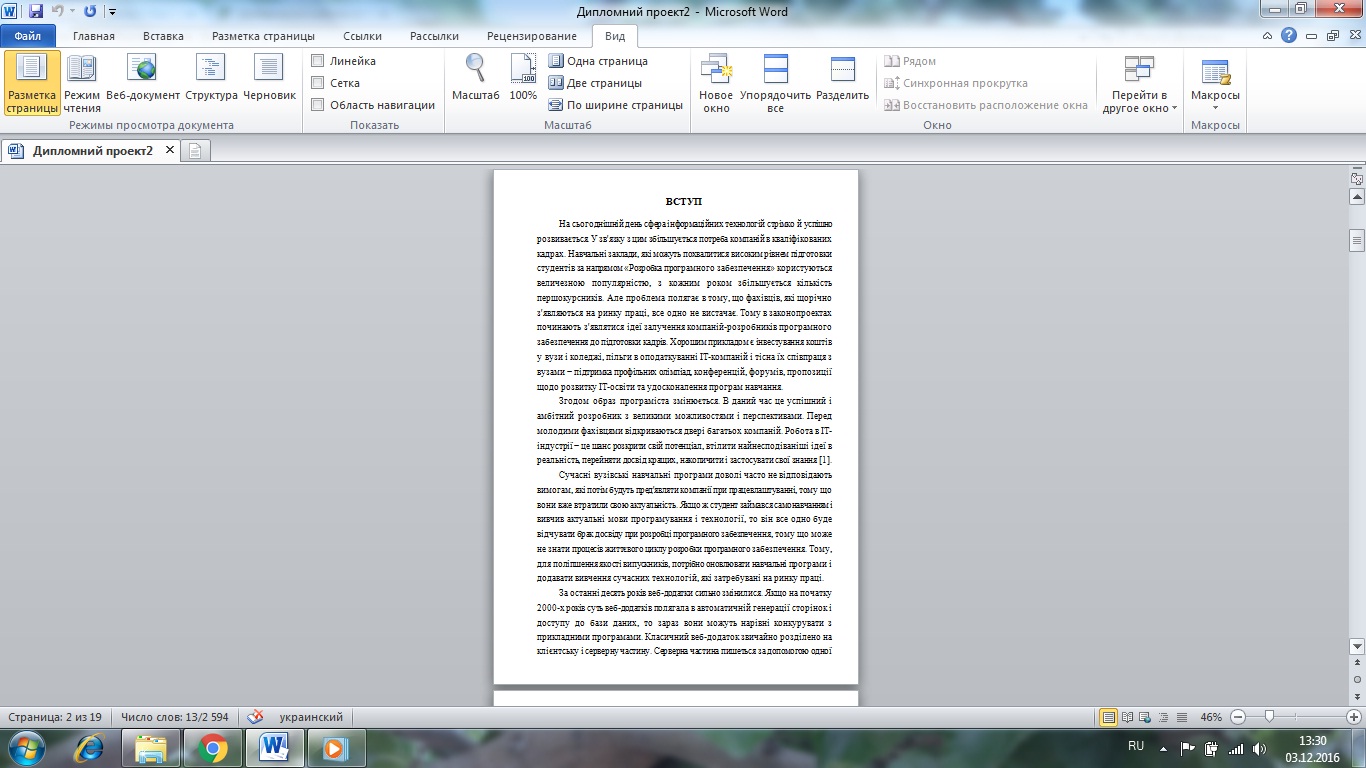Click the zoom slider handle

1269,717
